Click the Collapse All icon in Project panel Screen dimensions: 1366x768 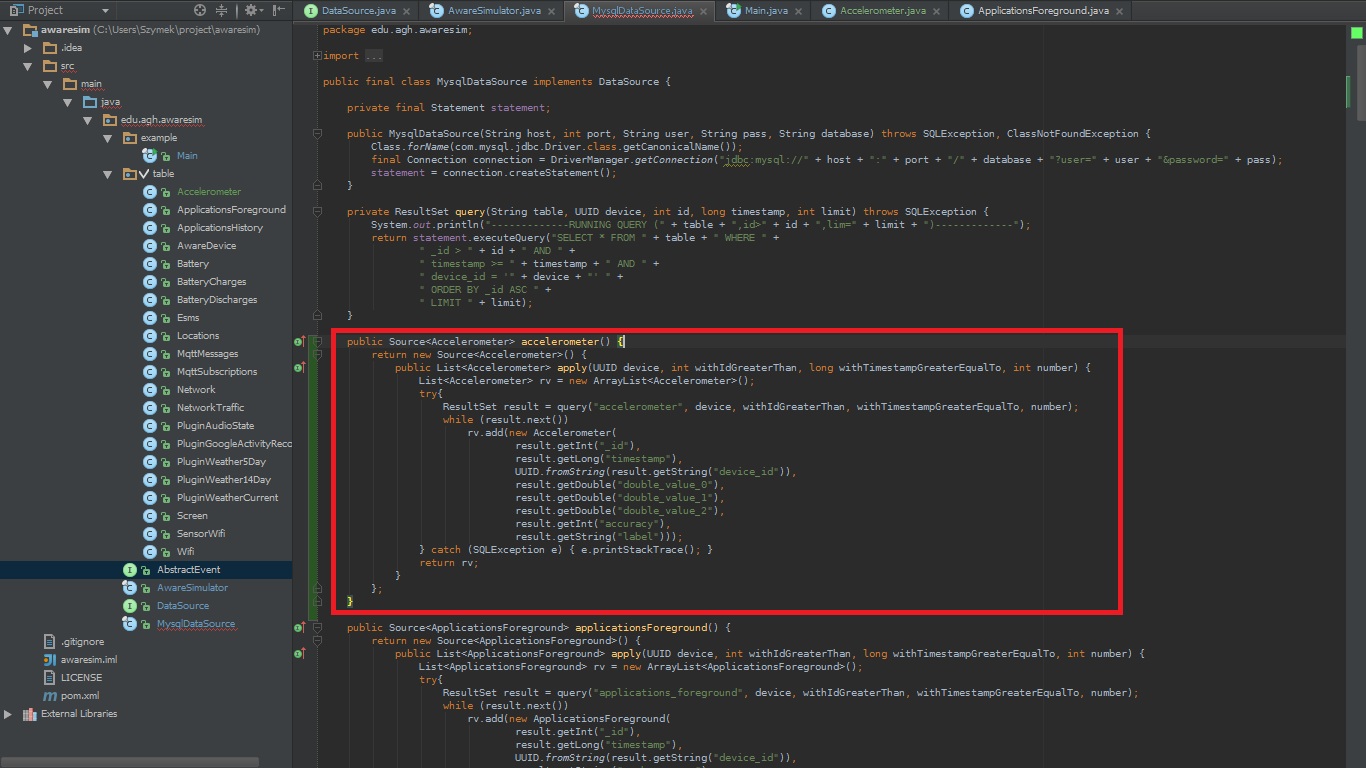click(222, 10)
